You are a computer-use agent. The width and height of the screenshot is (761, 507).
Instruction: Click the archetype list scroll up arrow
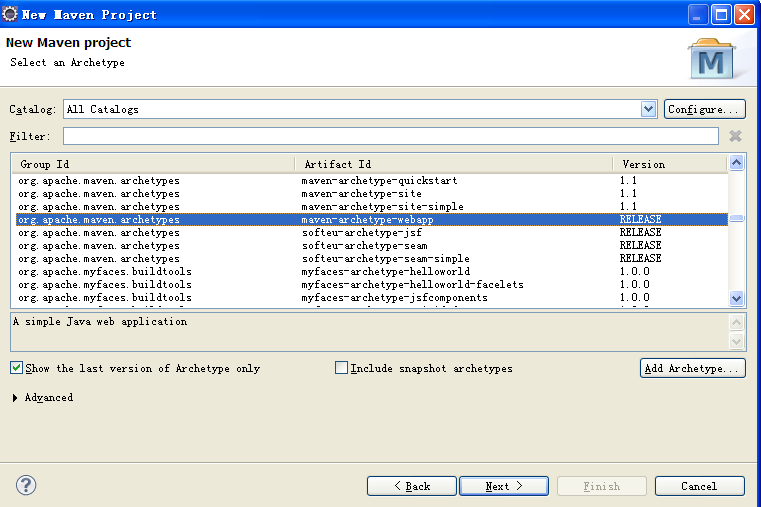[x=736, y=163]
